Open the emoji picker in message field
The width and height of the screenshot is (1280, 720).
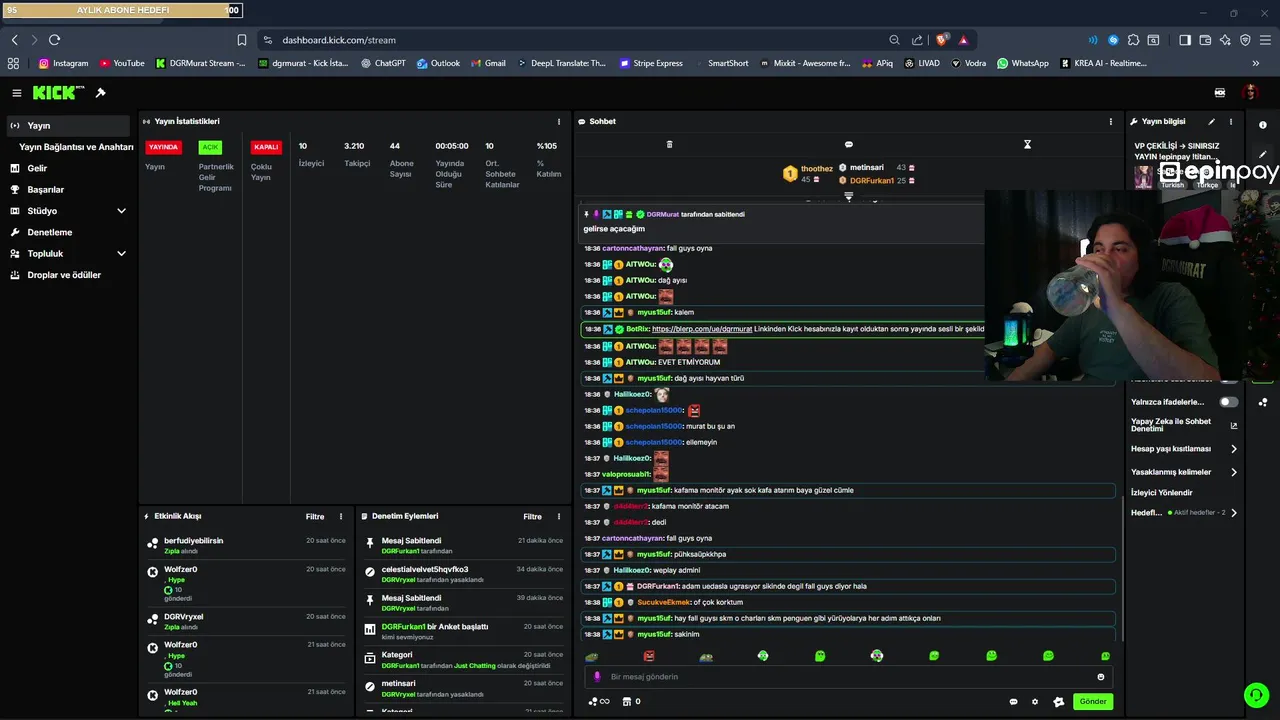[x=1101, y=677]
